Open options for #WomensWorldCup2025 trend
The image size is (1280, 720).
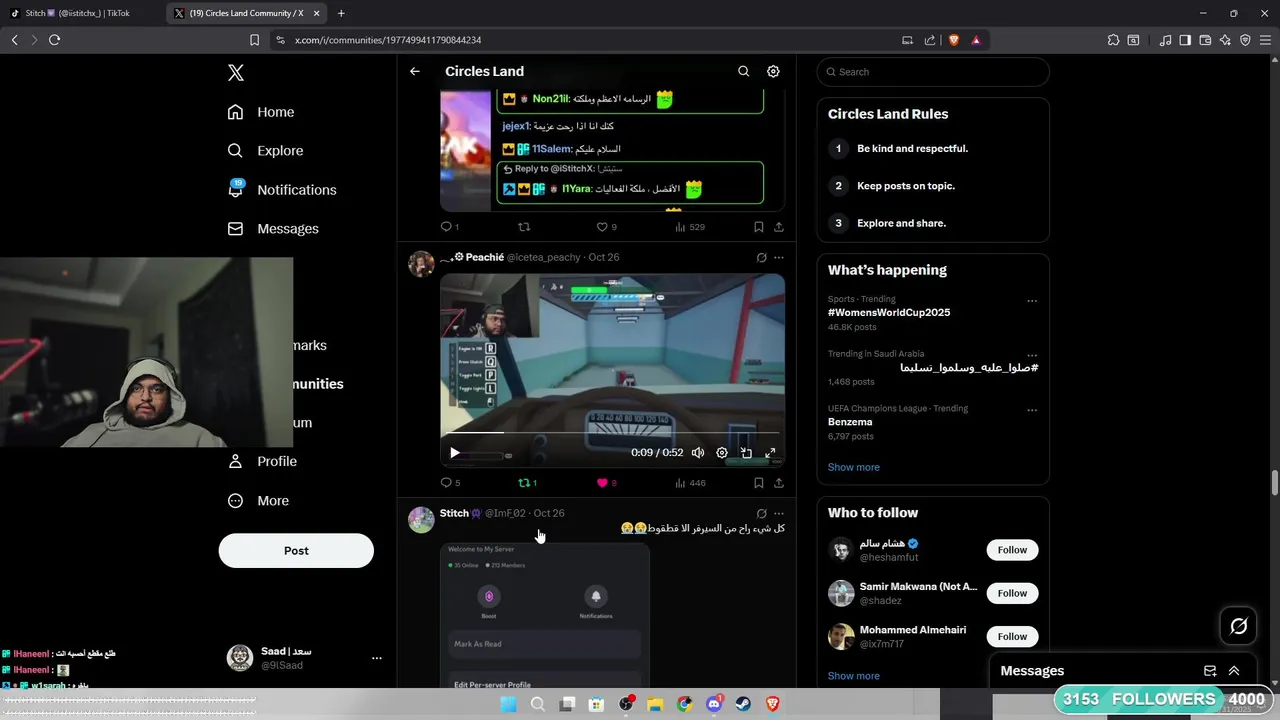point(1032,300)
